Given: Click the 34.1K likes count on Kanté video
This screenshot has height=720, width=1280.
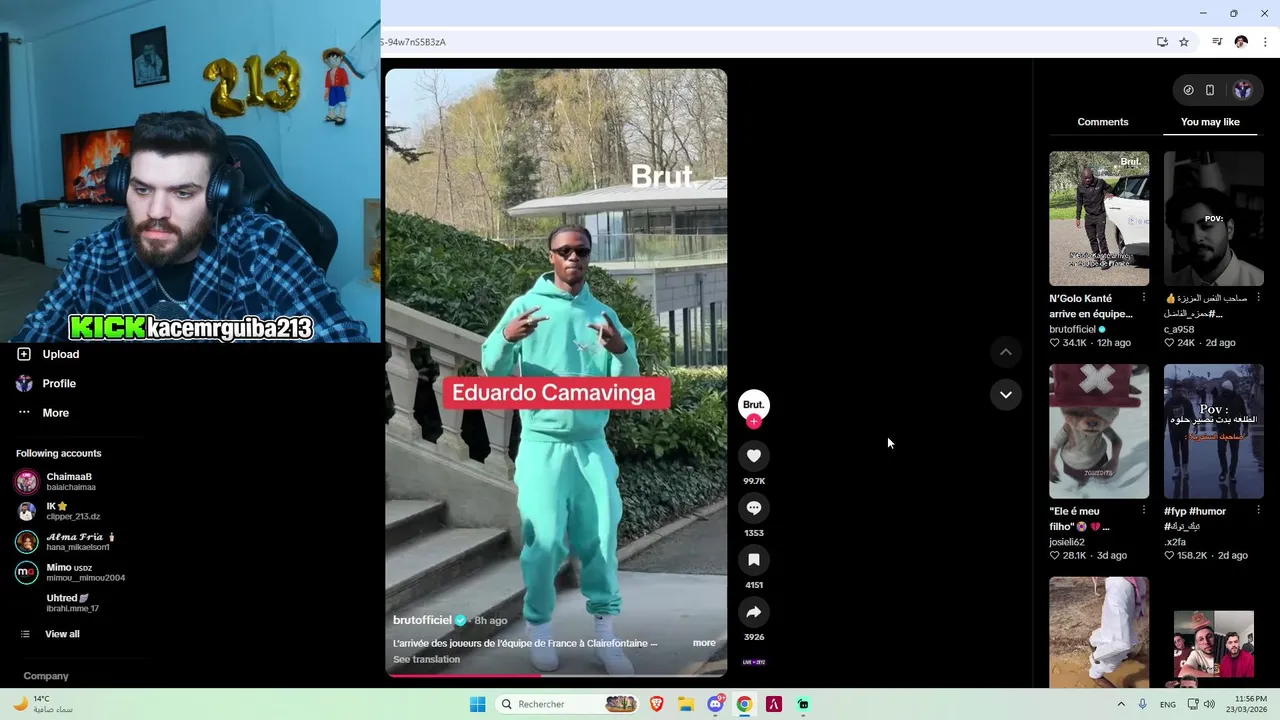Looking at the screenshot, I should 1075,343.
